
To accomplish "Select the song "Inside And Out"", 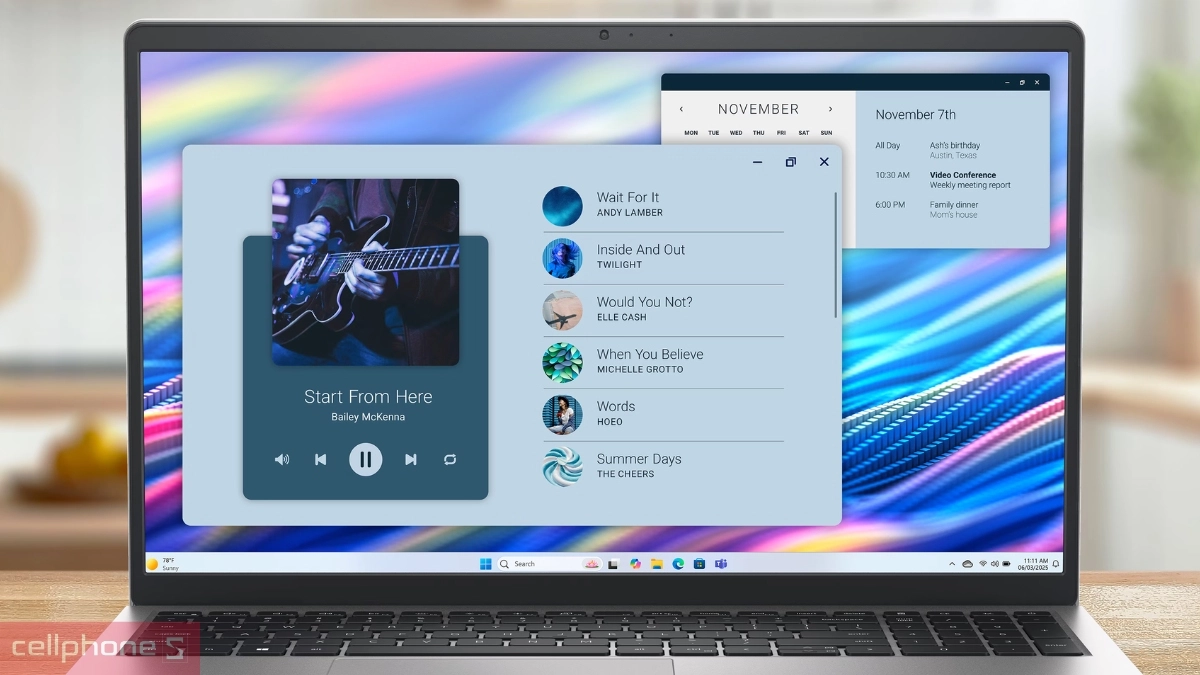I will click(640, 256).
